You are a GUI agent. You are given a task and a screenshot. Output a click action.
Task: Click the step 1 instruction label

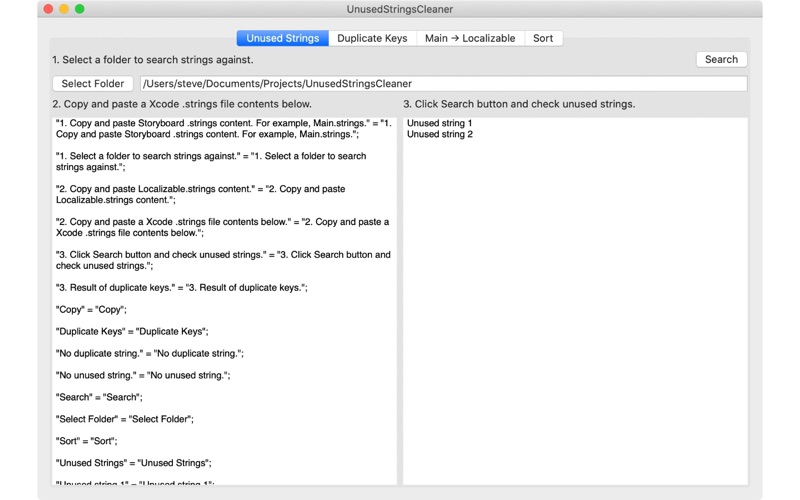click(x=153, y=60)
